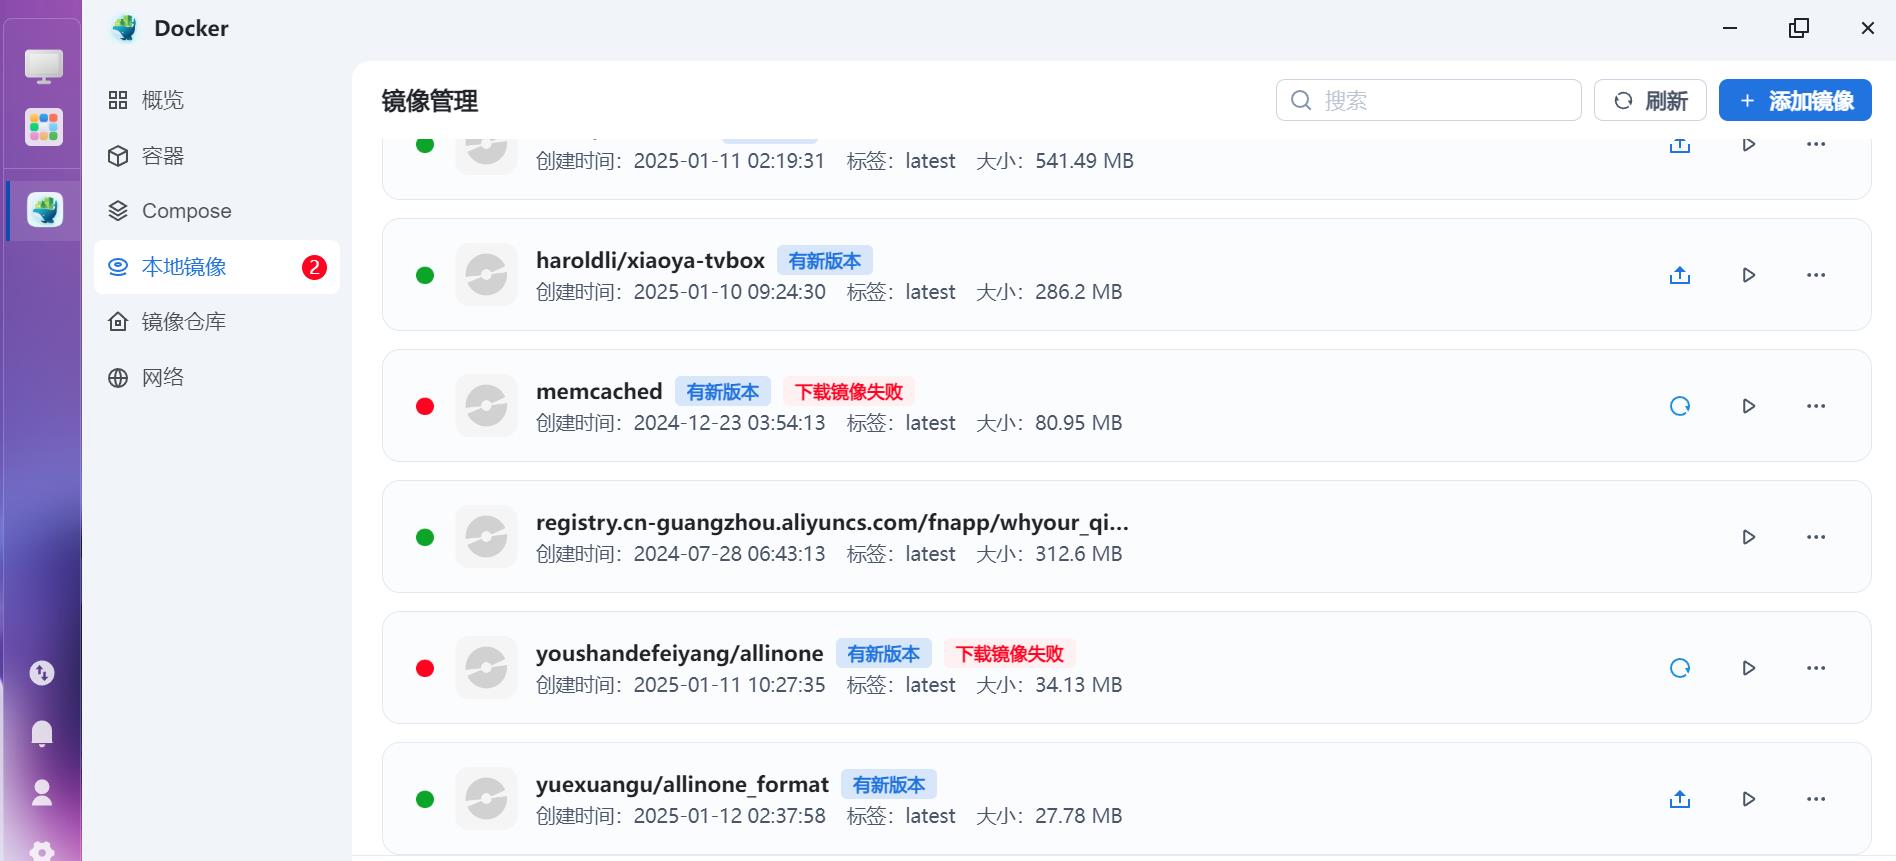
Task: Open 网络 network page
Action: coord(217,378)
